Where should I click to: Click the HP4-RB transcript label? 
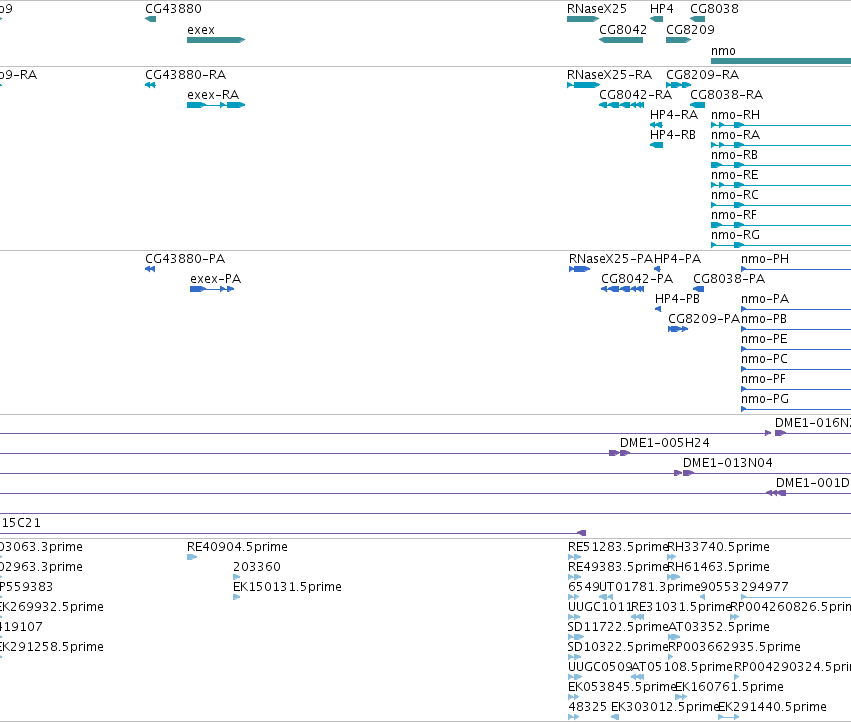point(673,135)
